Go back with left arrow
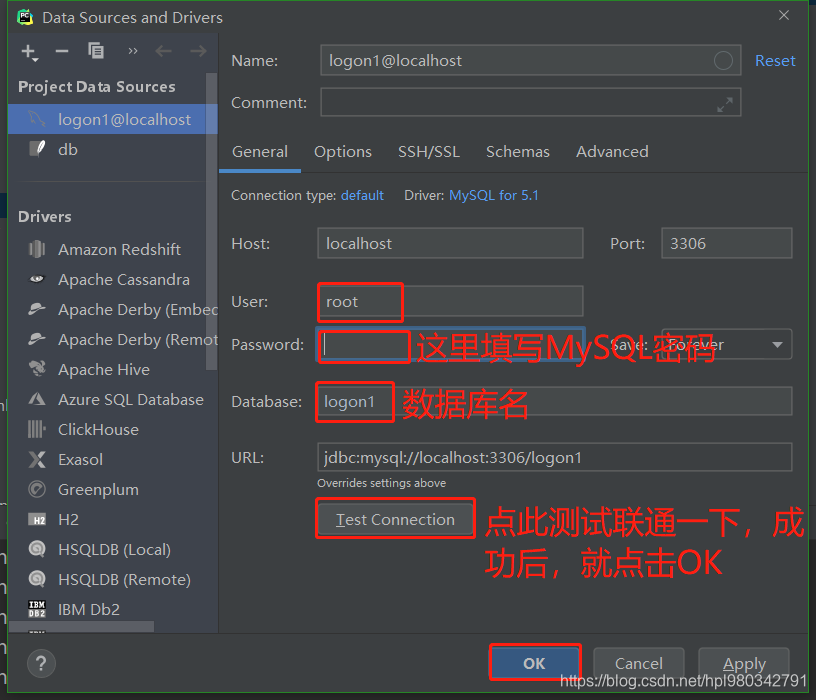The image size is (816, 700). click(x=163, y=51)
